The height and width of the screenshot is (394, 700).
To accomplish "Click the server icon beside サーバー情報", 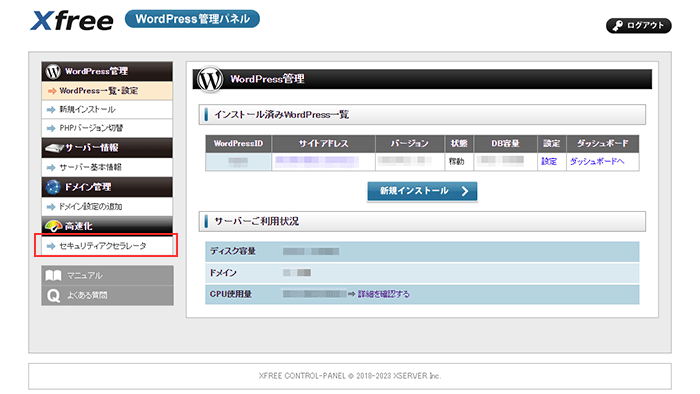I will pyautogui.click(x=54, y=148).
